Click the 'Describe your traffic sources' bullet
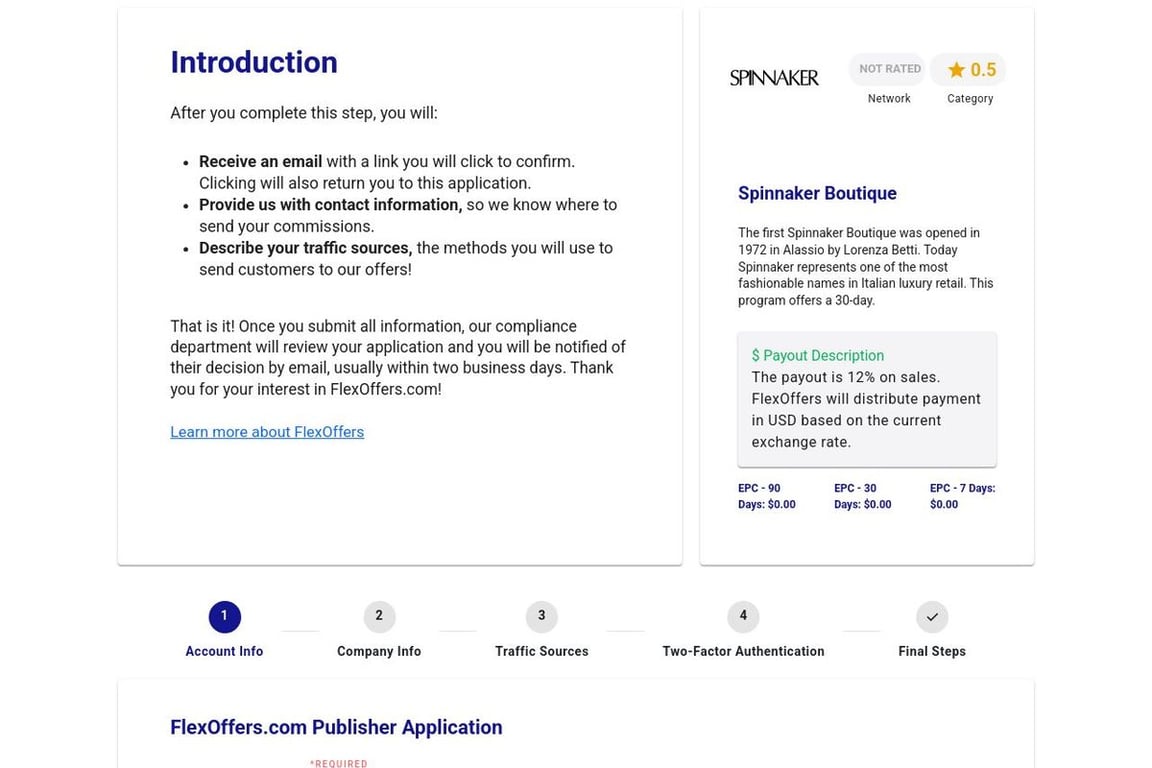The width and height of the screenshot is (1152, 768). [406, 259]
